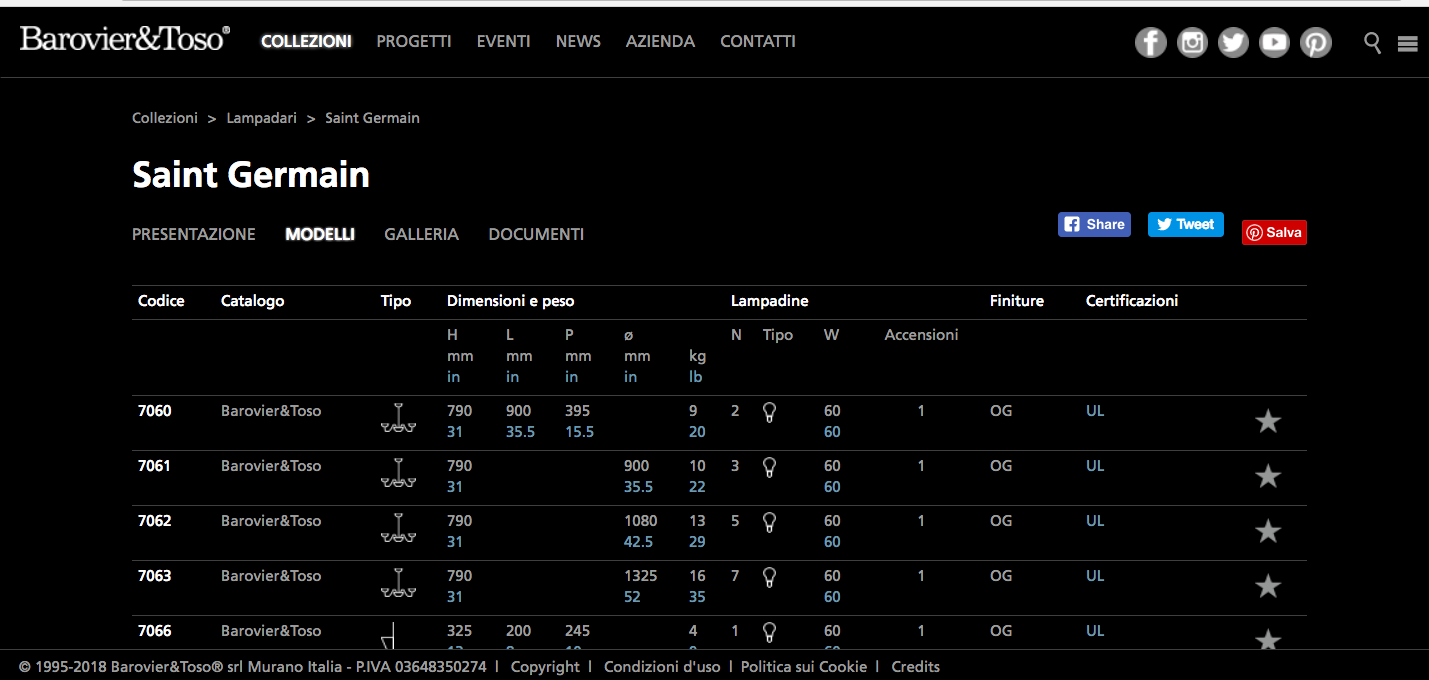
Task: Click the Lampadari breadcrumb link
Action: coord(261,118)
